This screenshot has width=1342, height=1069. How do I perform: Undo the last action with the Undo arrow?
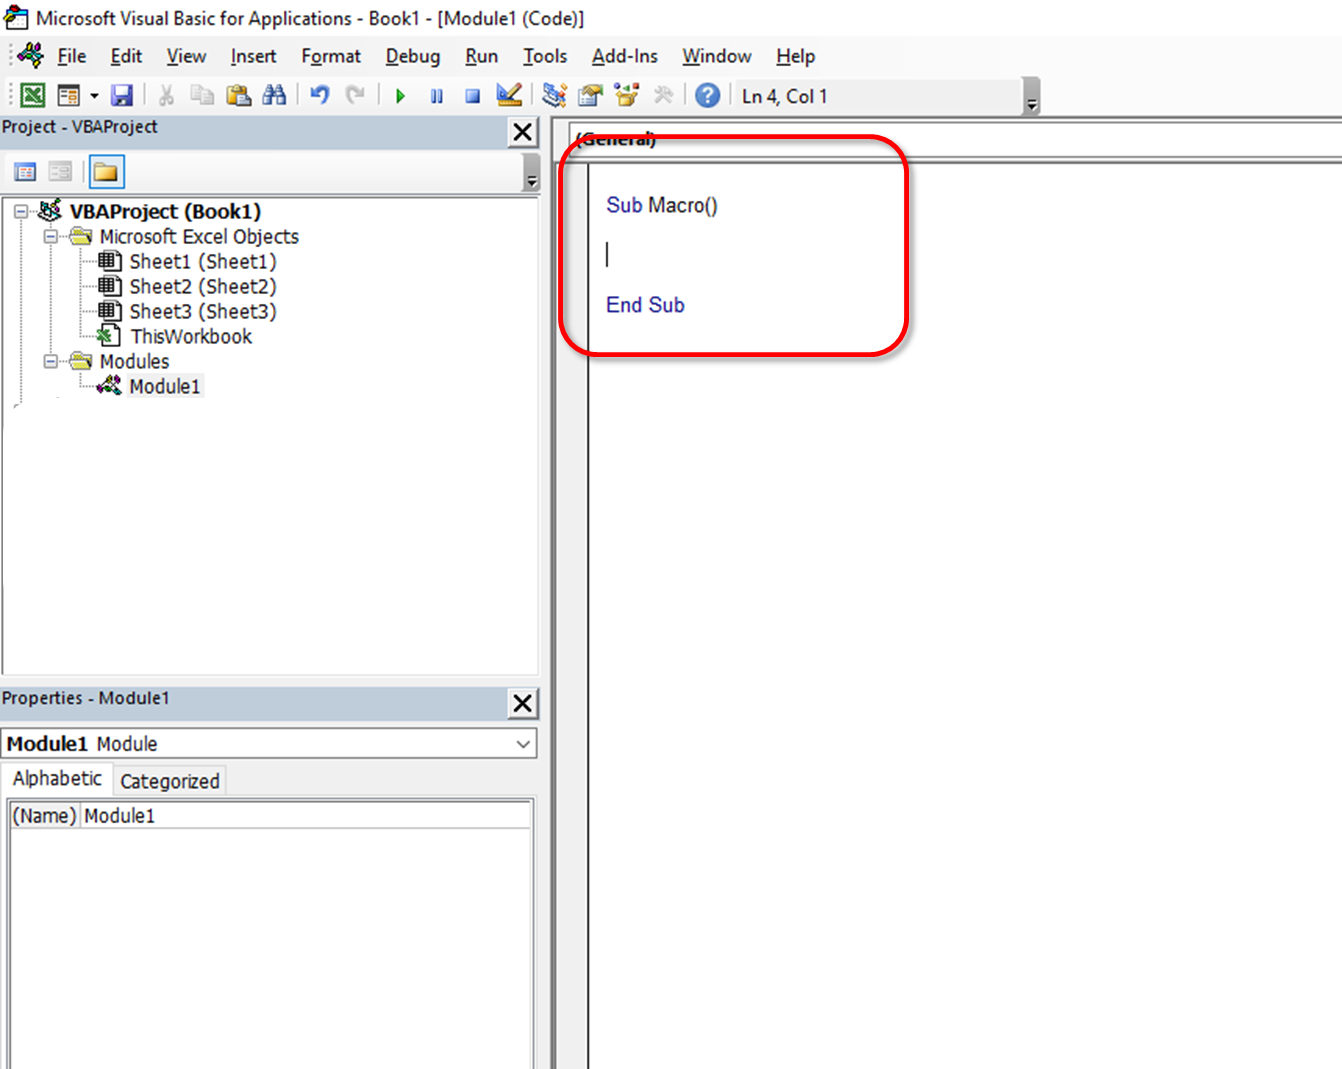[320, 95]
